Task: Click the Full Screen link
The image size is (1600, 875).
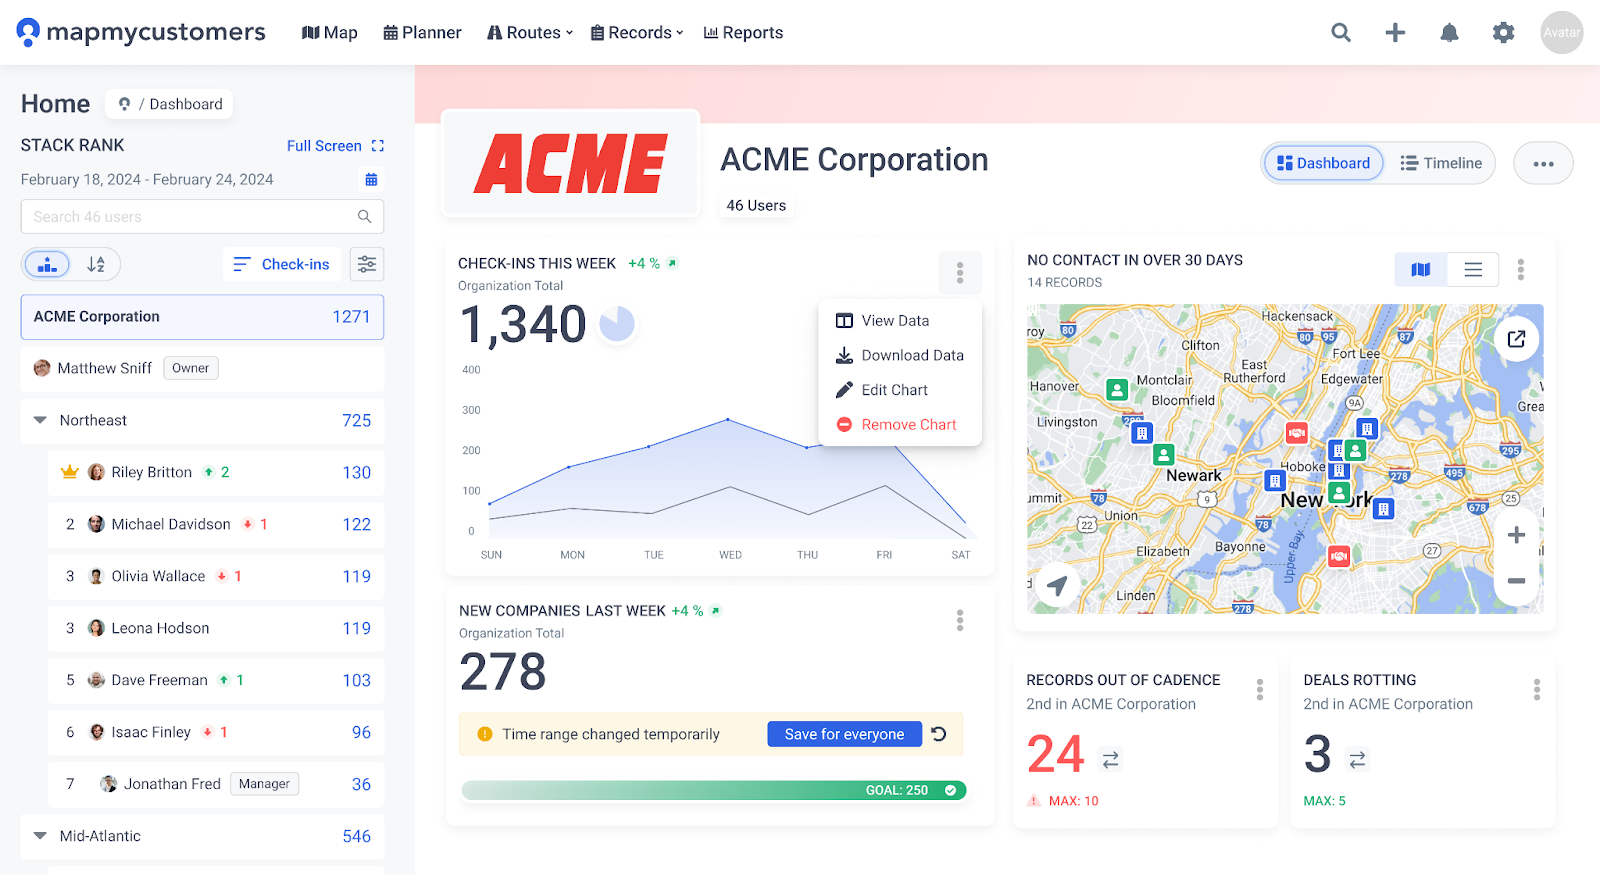Action: pyautogui.click(x=324, y=146)
